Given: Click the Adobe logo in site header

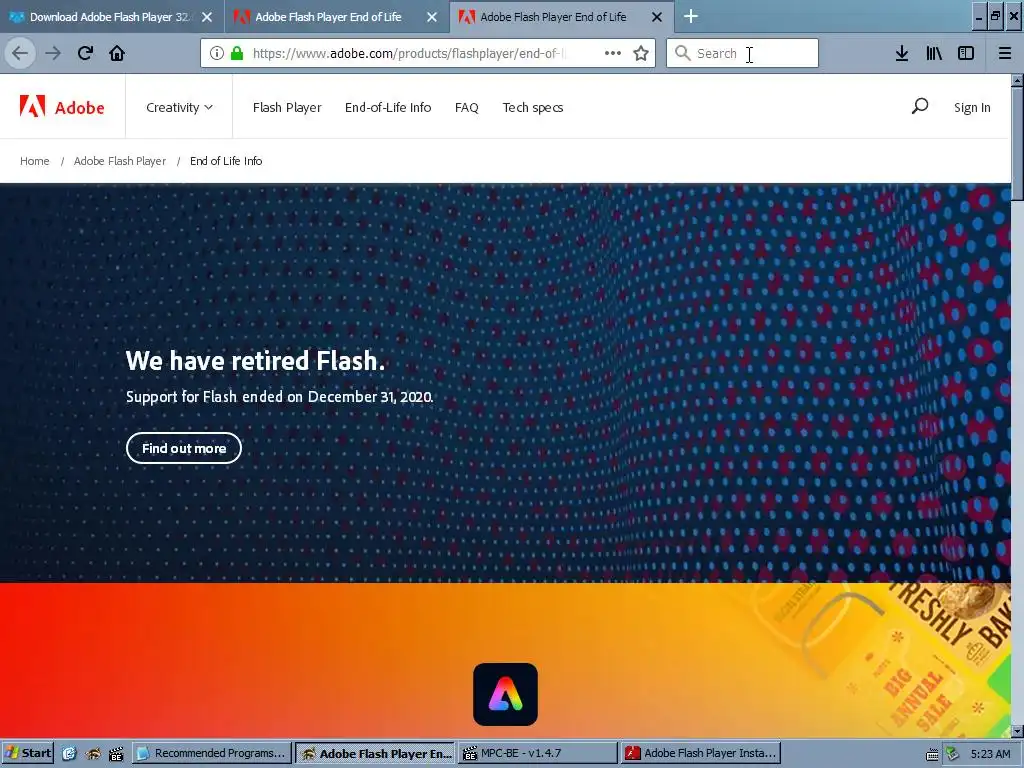Looking at the screenshot, I should tap(62, 106).
